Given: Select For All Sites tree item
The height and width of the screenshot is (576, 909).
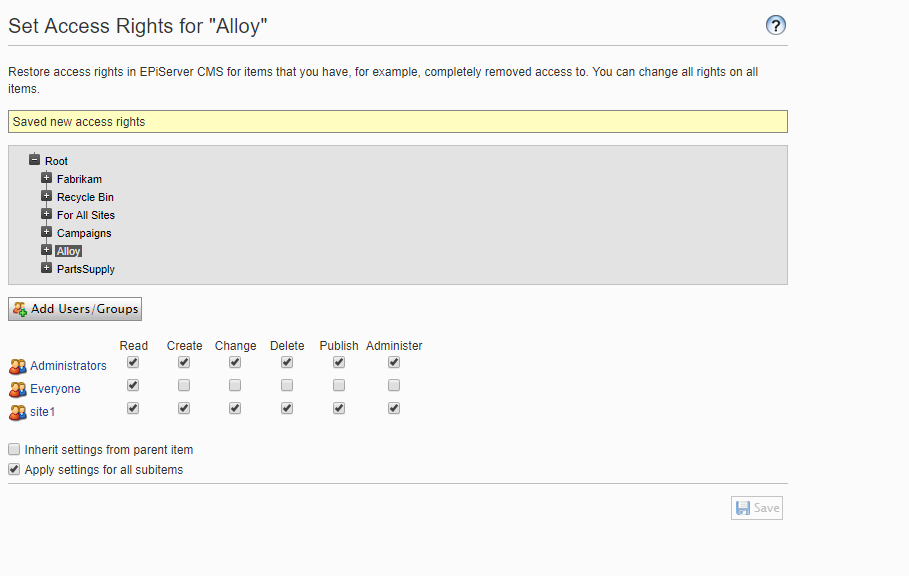Looking at the screenshot, I should click(x=85, y=215).
